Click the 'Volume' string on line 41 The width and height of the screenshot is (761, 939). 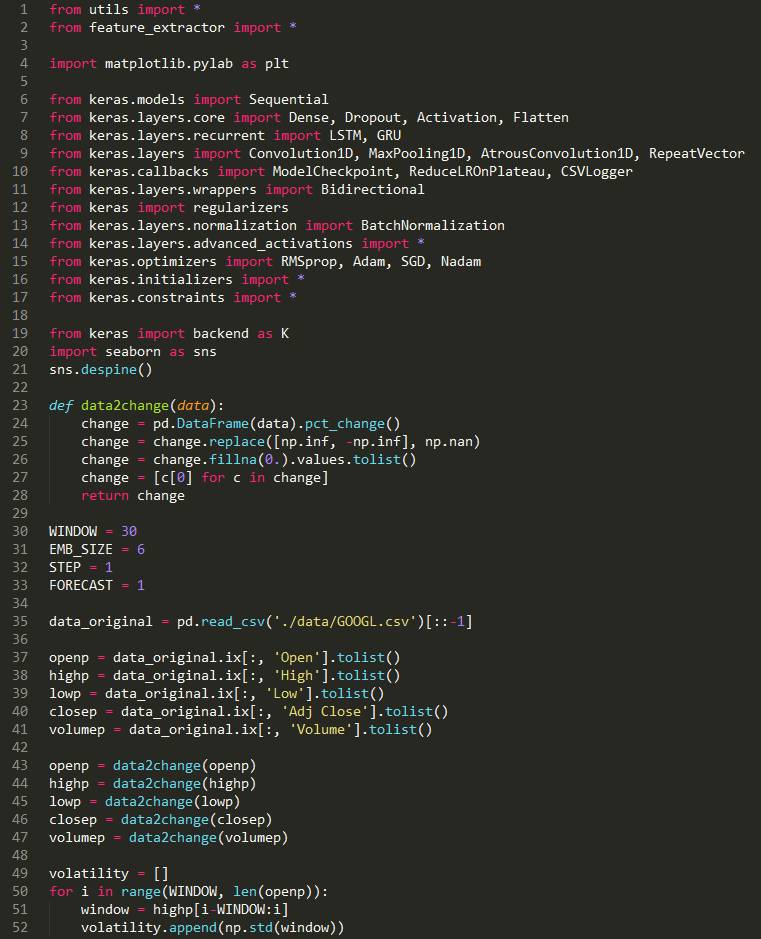click(321, 729)
